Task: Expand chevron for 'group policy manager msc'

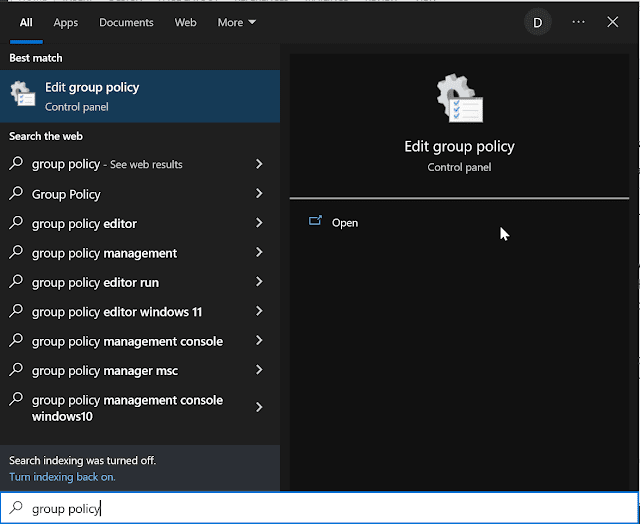Action: pos(259,370)
